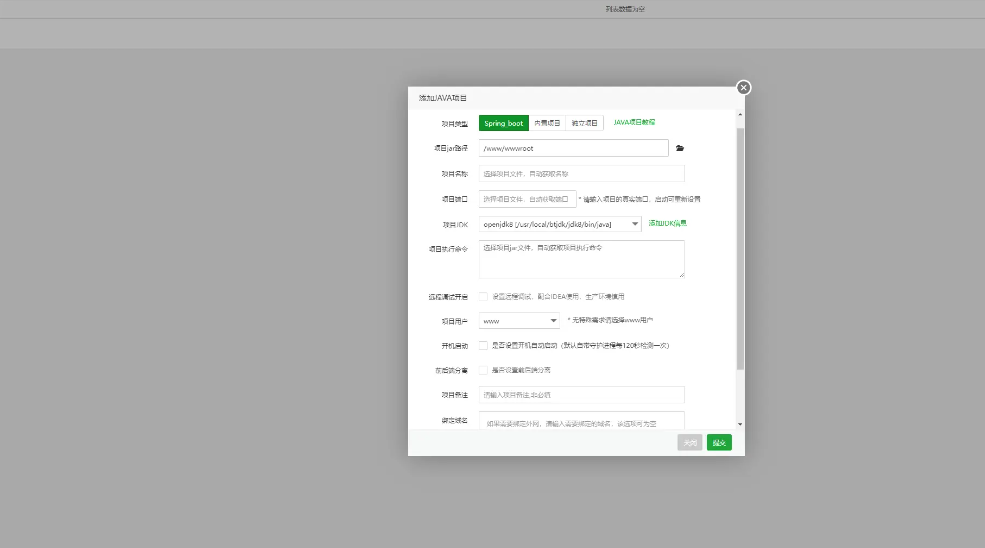Open the openjdk8 JDK dropdown
Screen dimensions: 985x548
560,224
